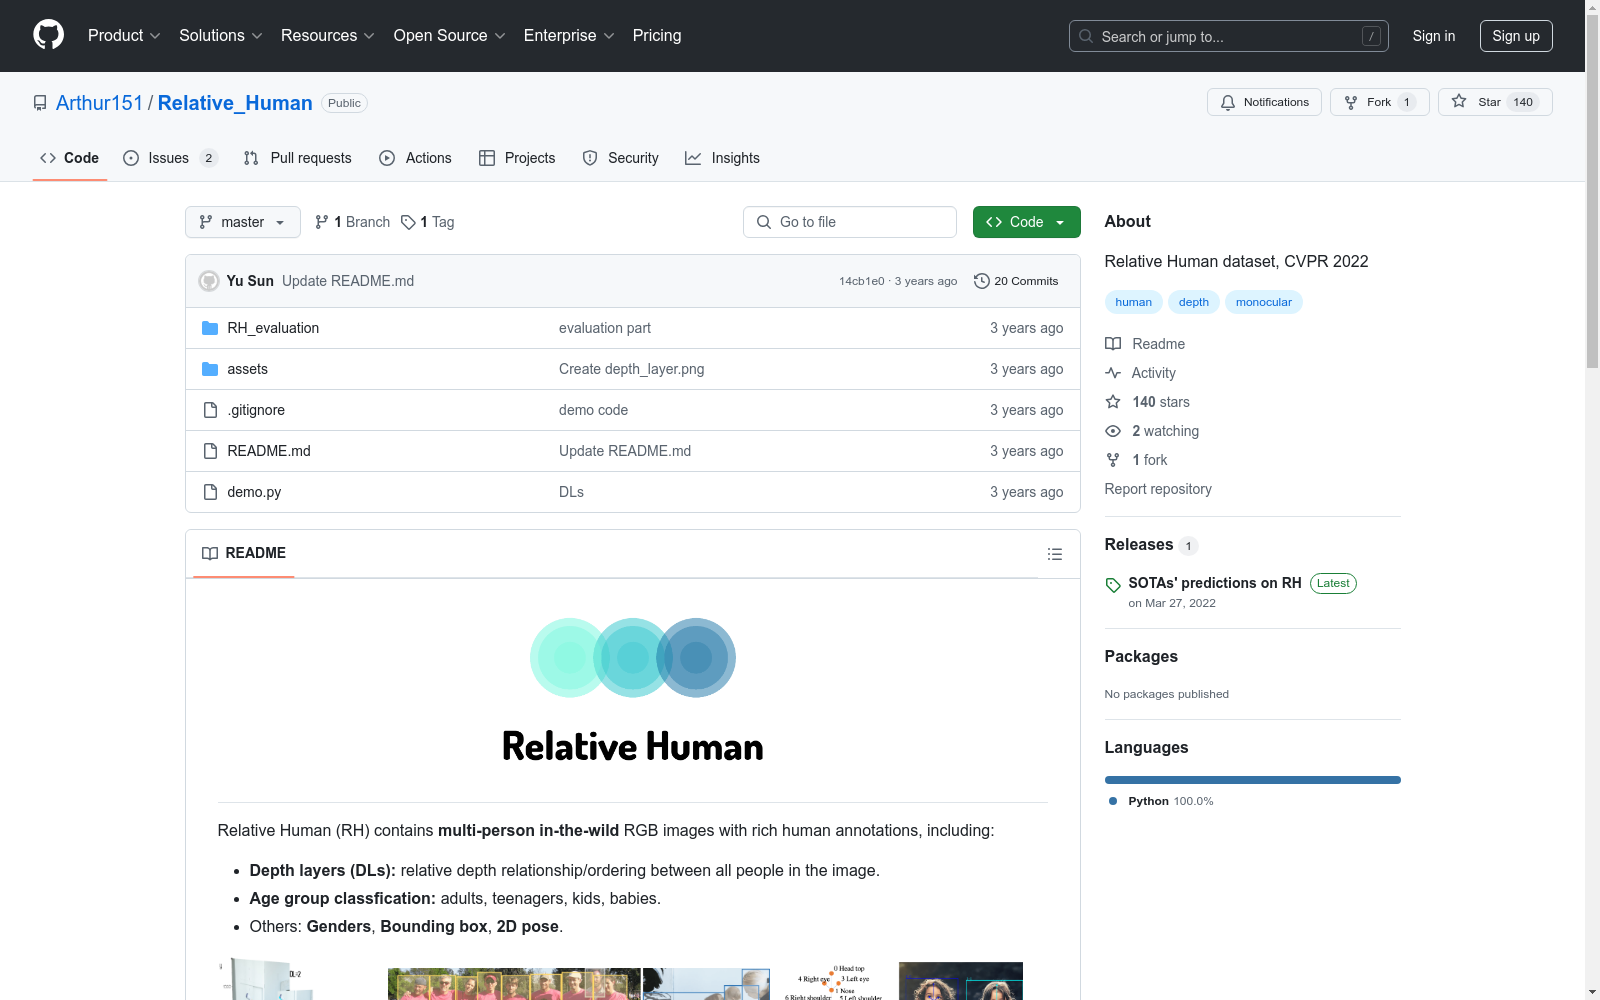Open the 'evaluation part' commit message
This screenshot has width=1600, height=1000.
tap(605, 328)
